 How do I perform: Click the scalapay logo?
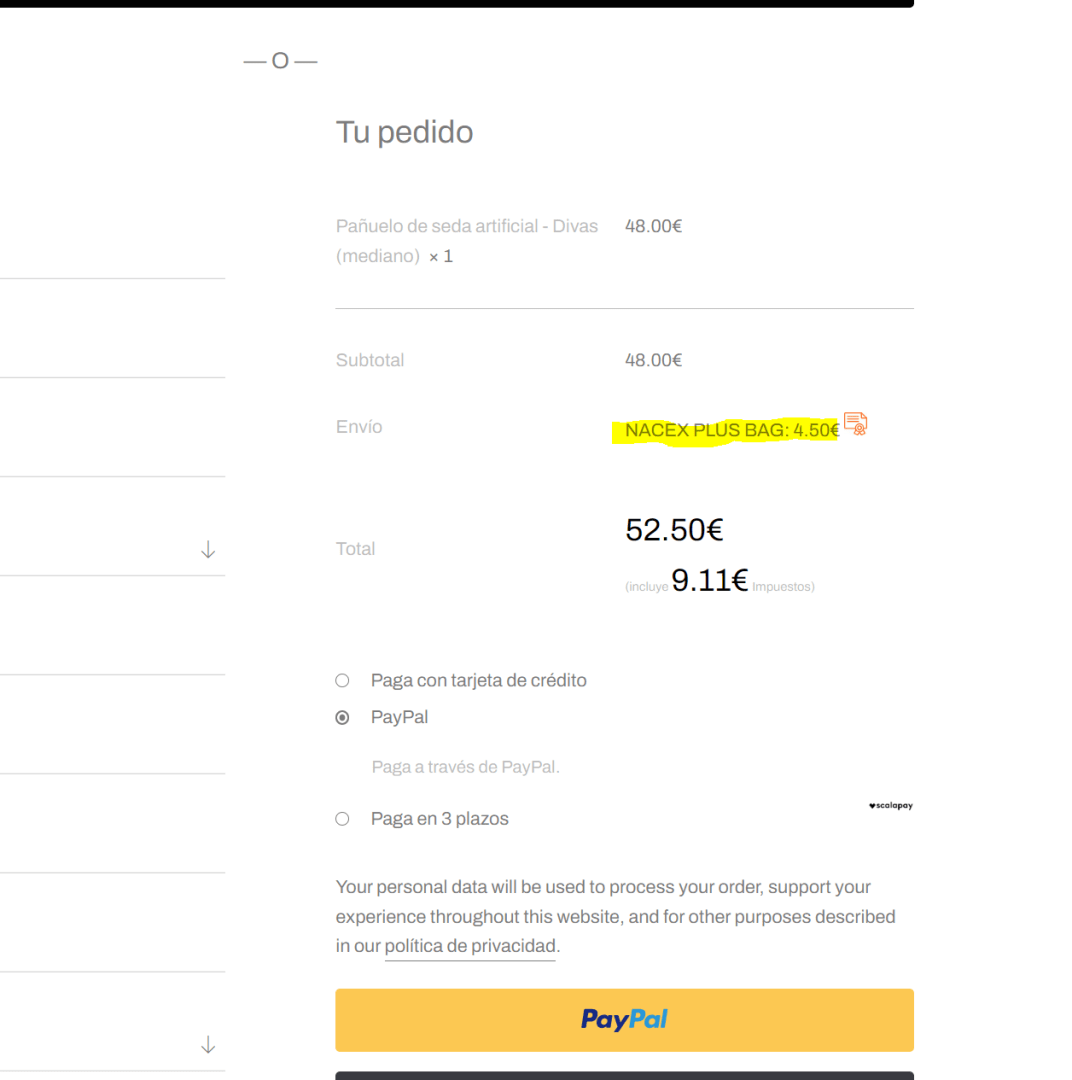pos(890,805)
